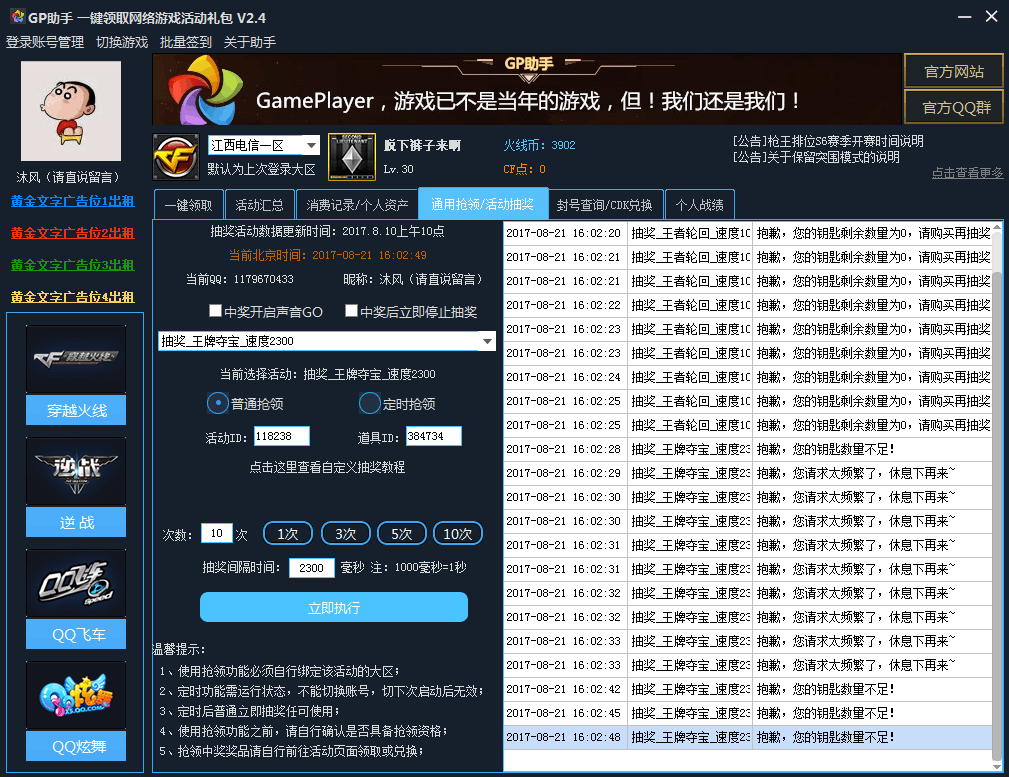Click the second lieutenant rank badge icon
The image size is (1009, 777).
pos(351,157)
